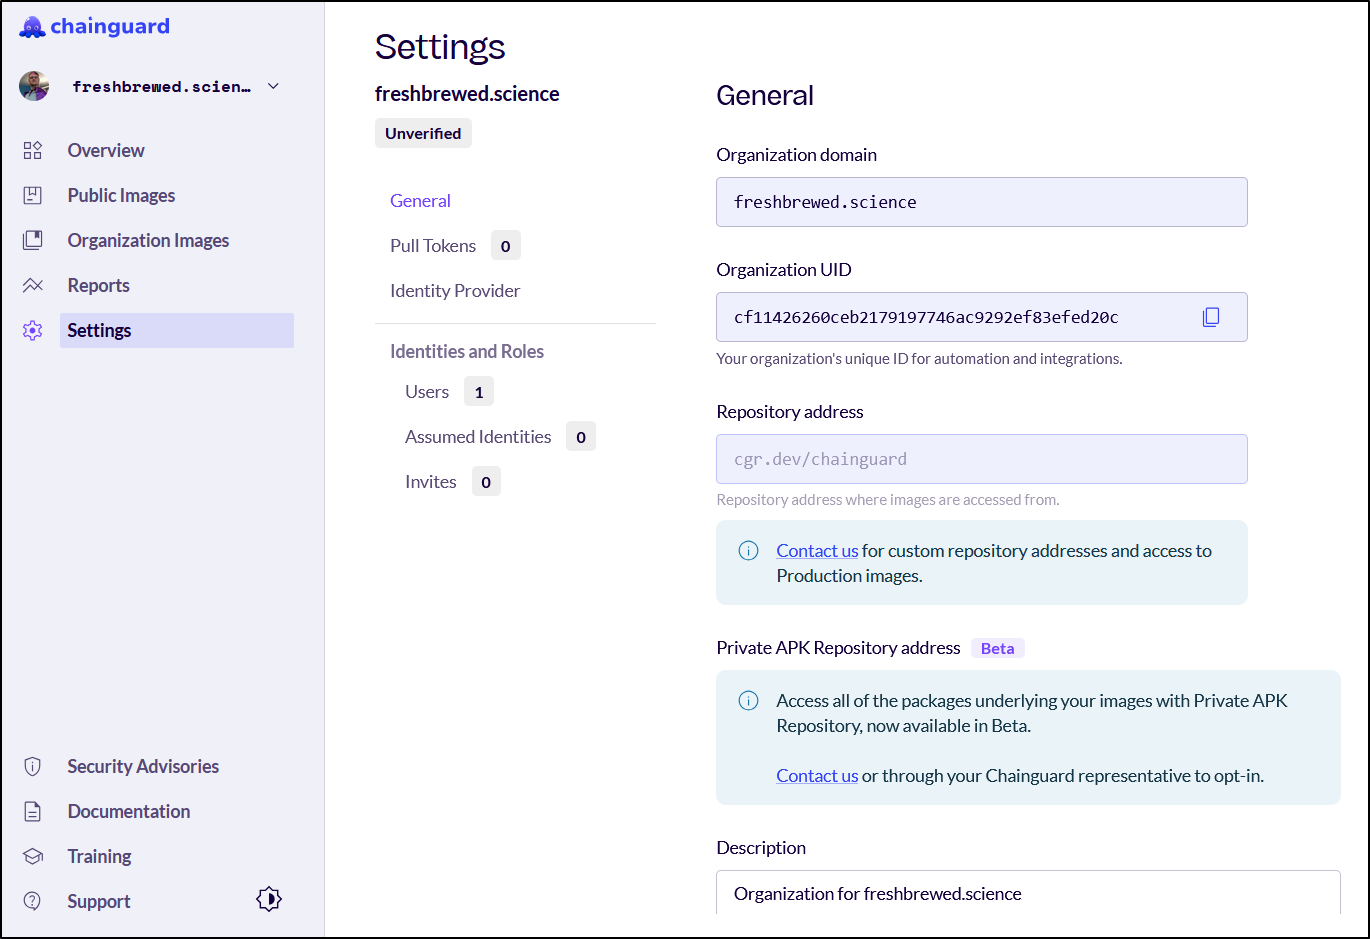The height and width of the screenshot is (939, 1370).
Task: Click the Settings gear icon
Action: pos(33,330)
